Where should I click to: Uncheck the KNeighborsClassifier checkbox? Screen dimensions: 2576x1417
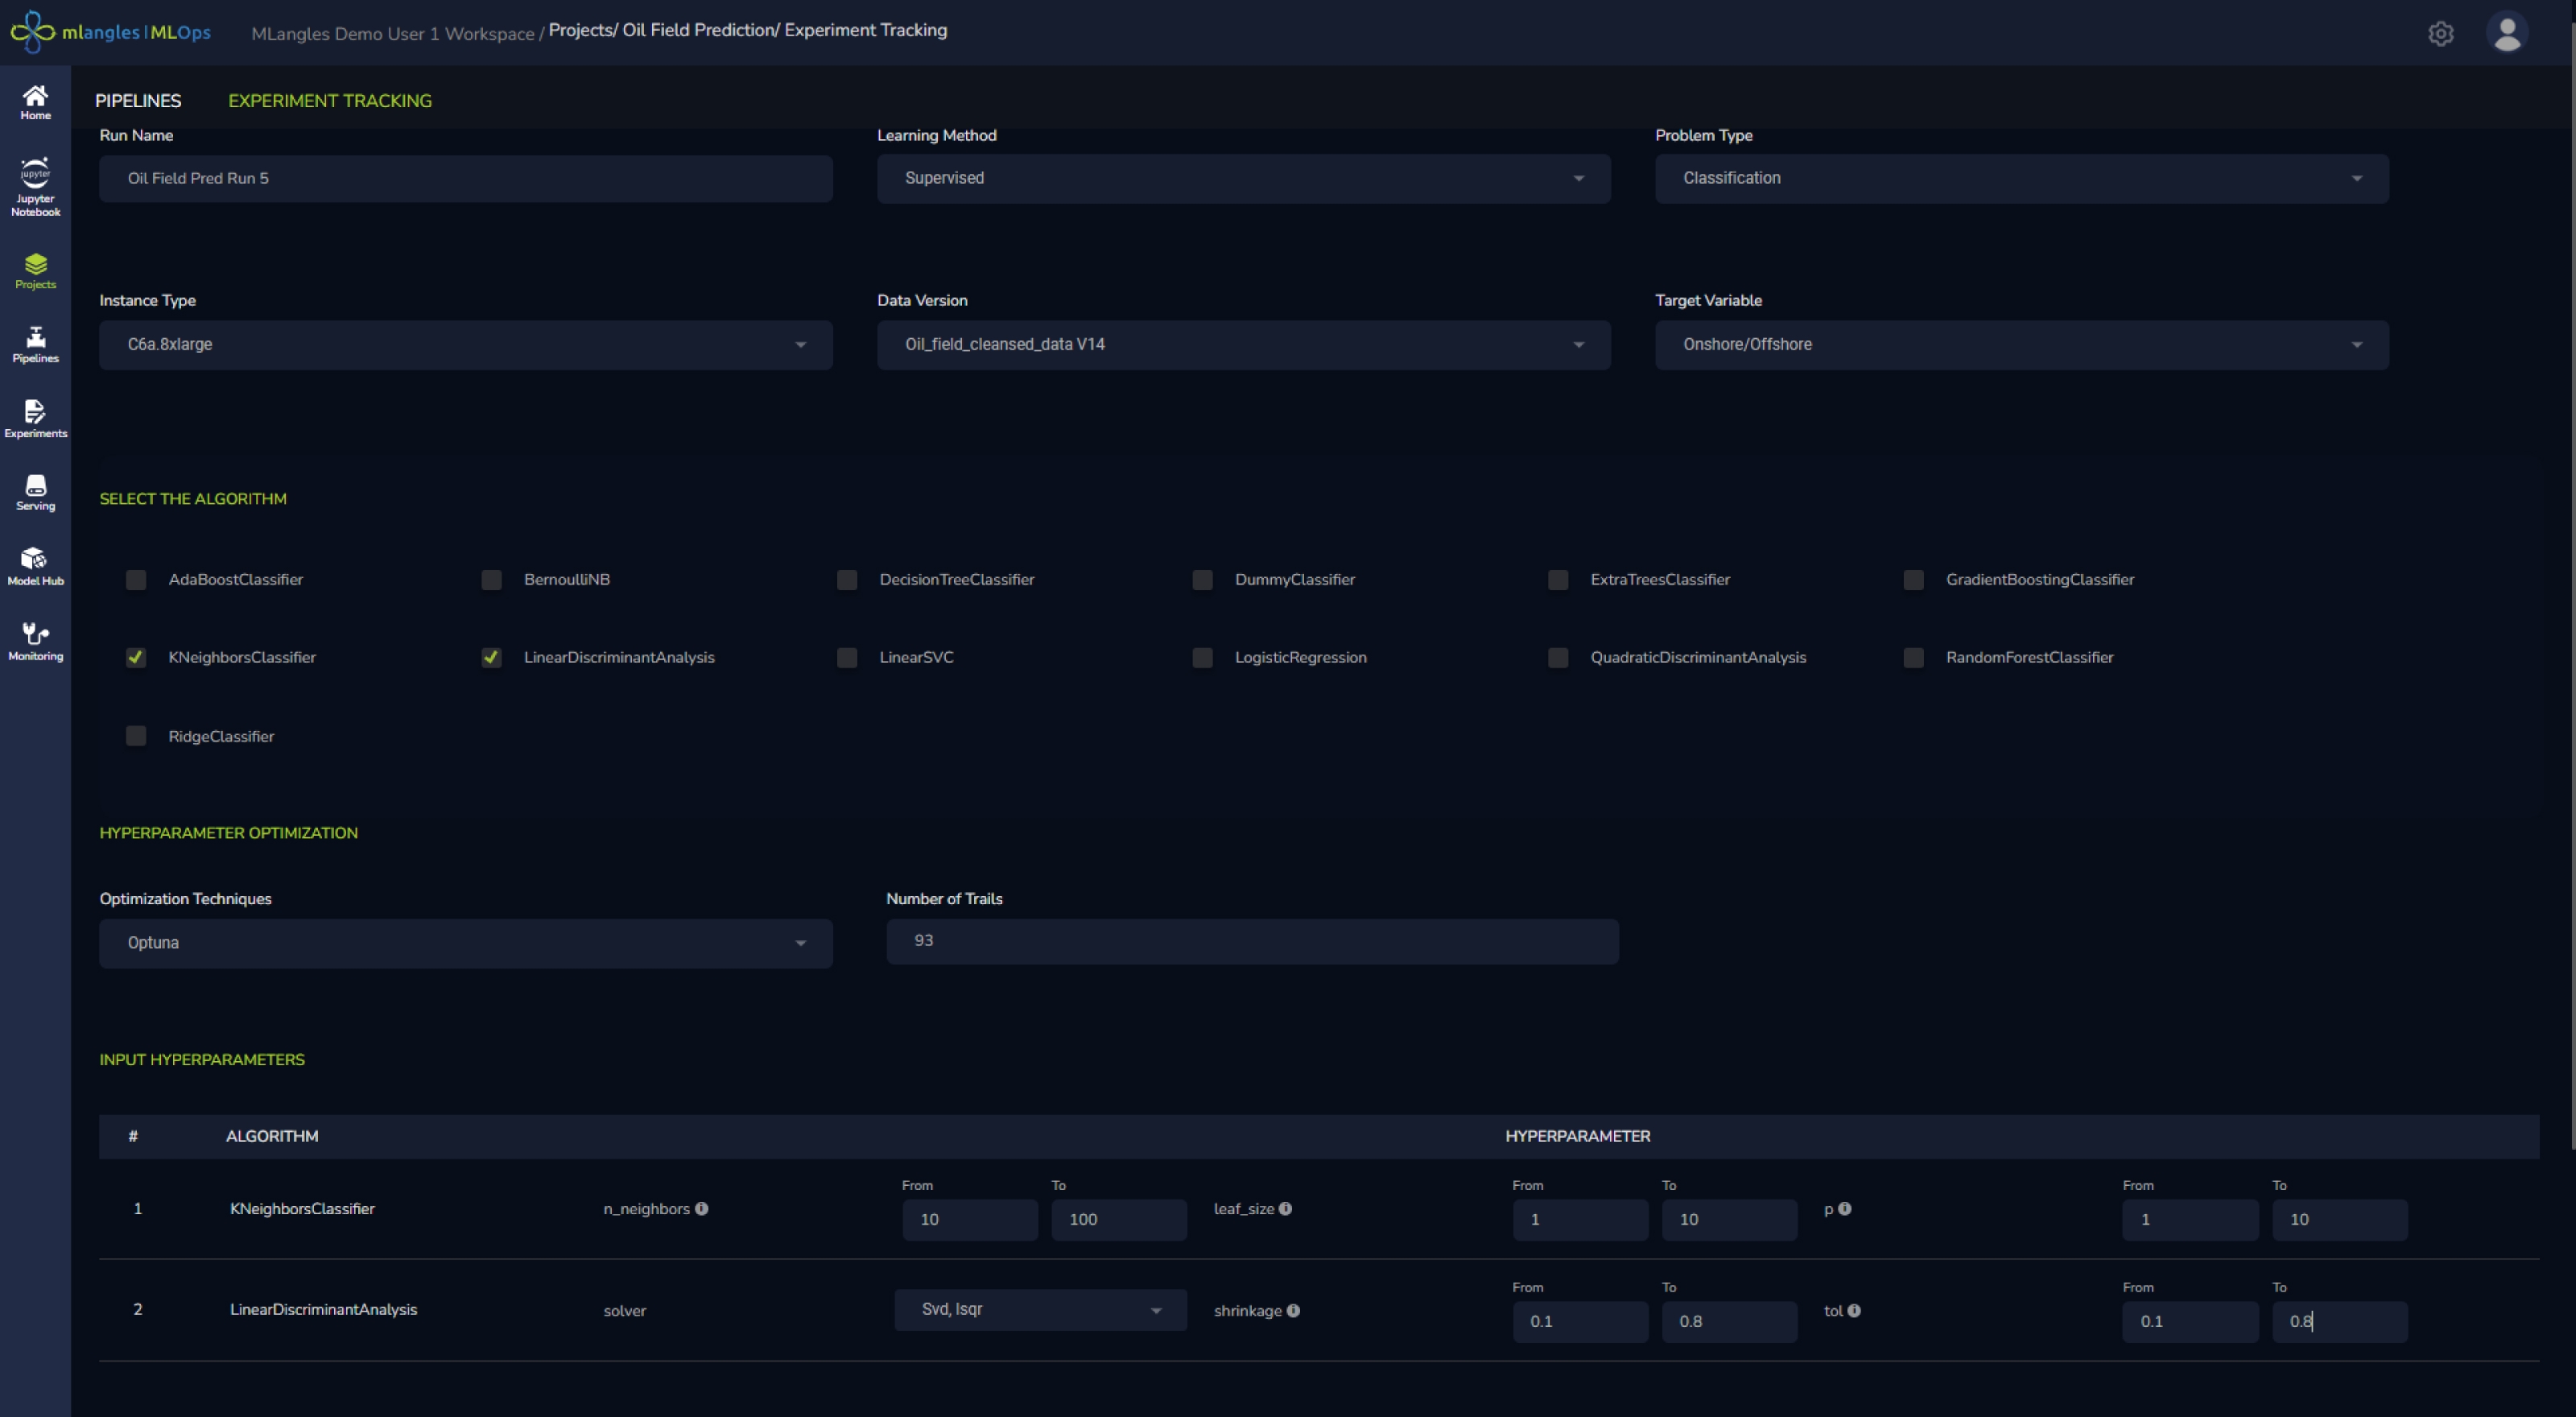(x=136, y=658)
